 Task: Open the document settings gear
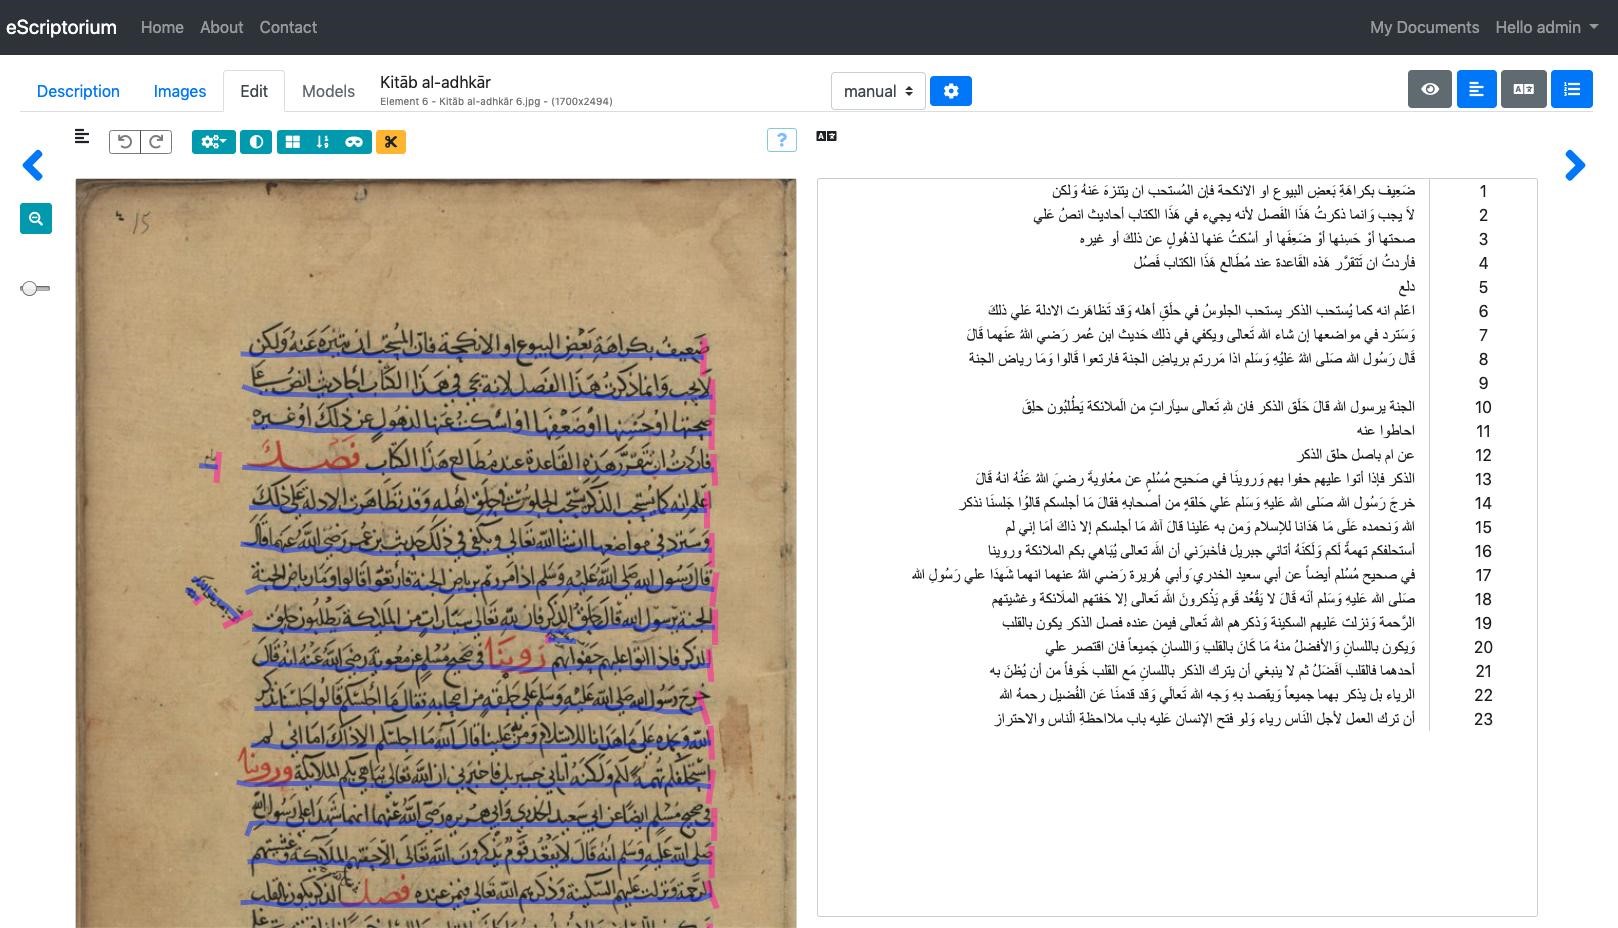click(950, 90)
